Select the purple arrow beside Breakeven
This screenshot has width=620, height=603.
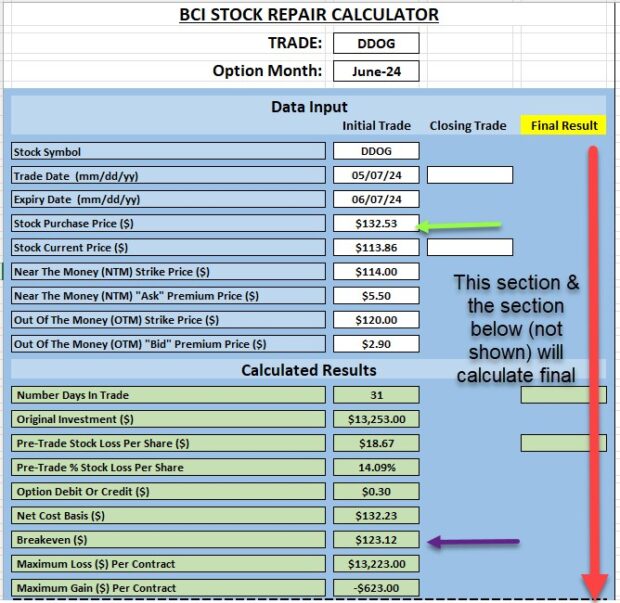pyautogui.click(x=474, y=542)
